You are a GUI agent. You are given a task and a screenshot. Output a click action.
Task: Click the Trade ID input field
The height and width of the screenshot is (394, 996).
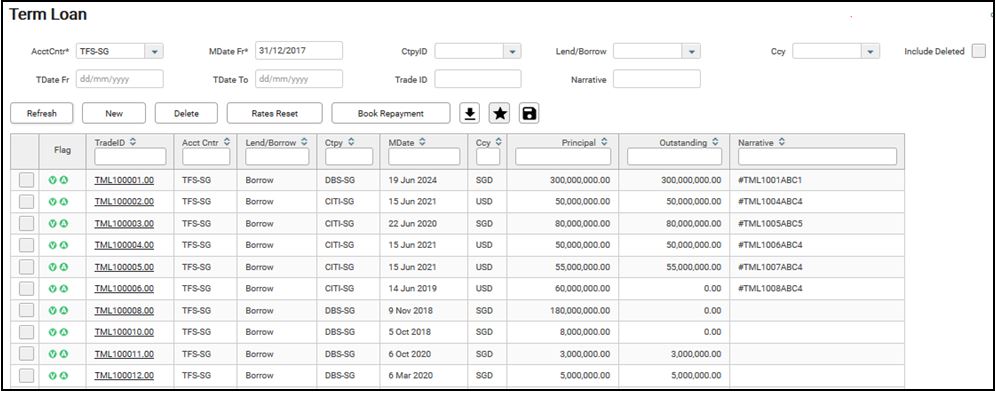pyautogui.click(x=478, y=79)
